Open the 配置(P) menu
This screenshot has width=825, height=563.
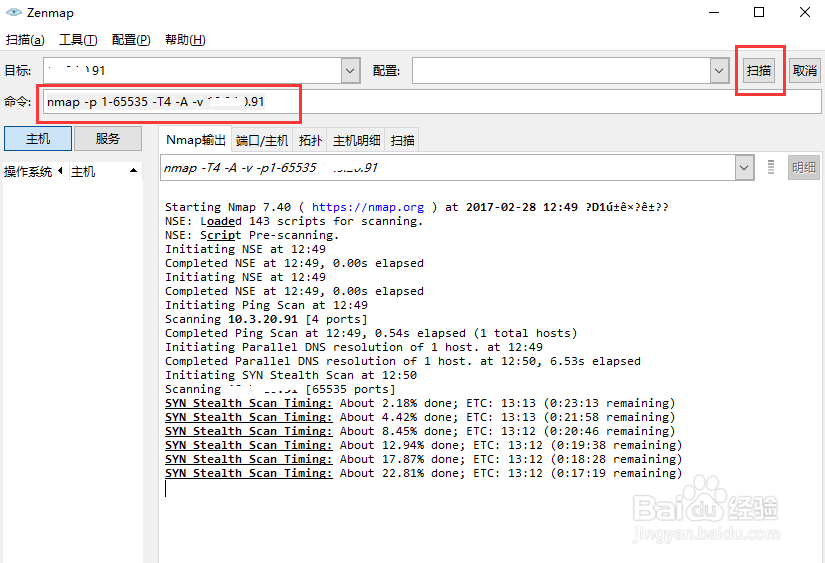pyautogui.click(x=131, y=39)
